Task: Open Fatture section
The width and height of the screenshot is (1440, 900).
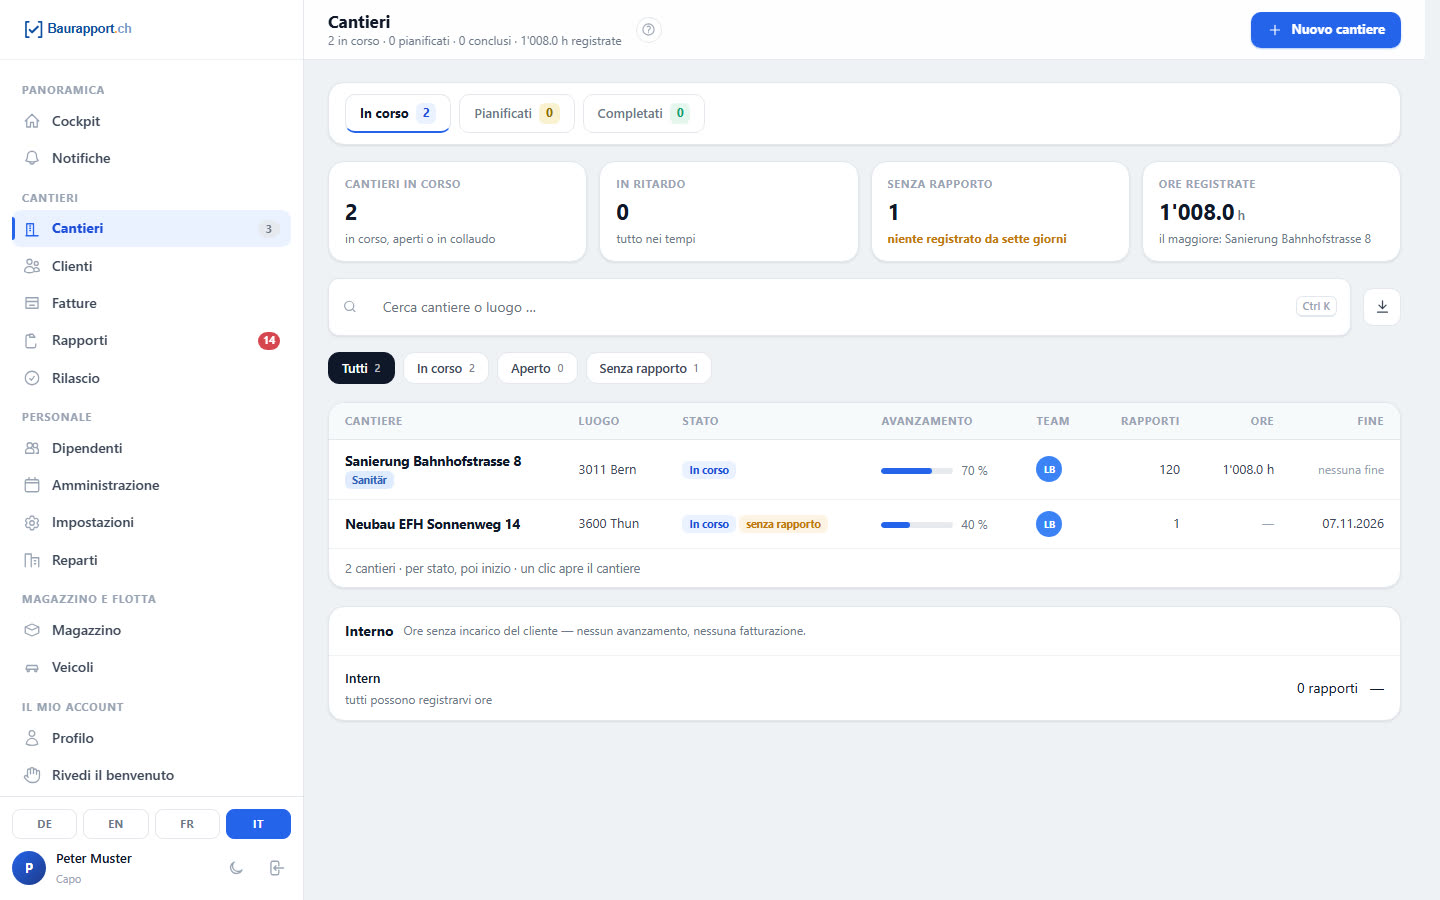Action: point(151,303)
